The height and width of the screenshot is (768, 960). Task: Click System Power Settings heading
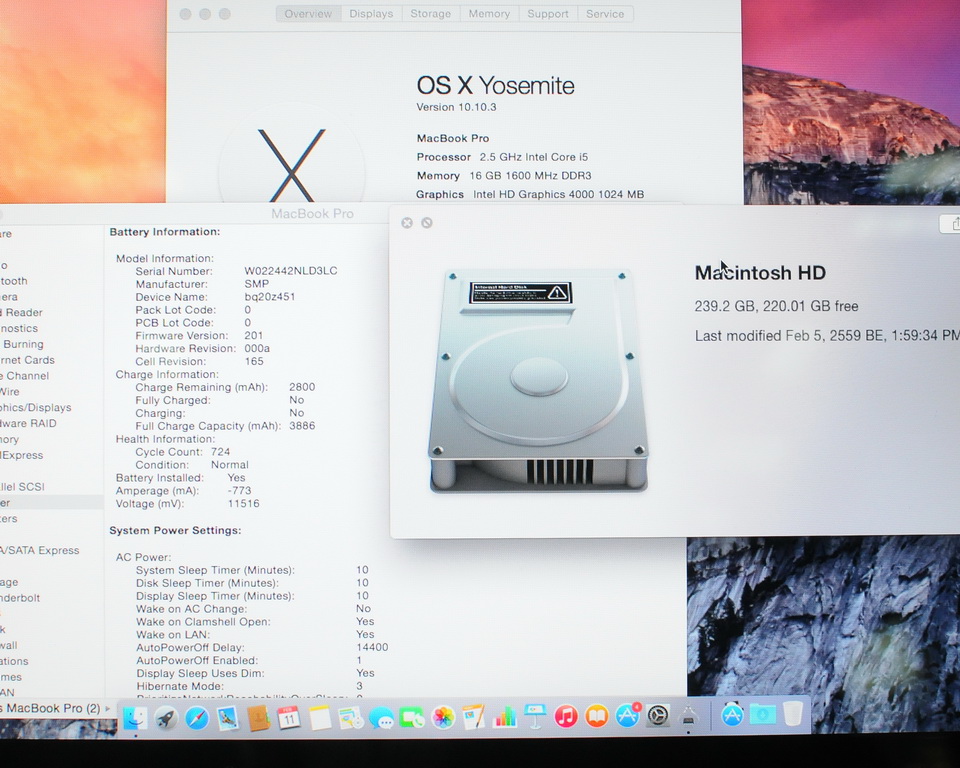(x=175, y=530)
